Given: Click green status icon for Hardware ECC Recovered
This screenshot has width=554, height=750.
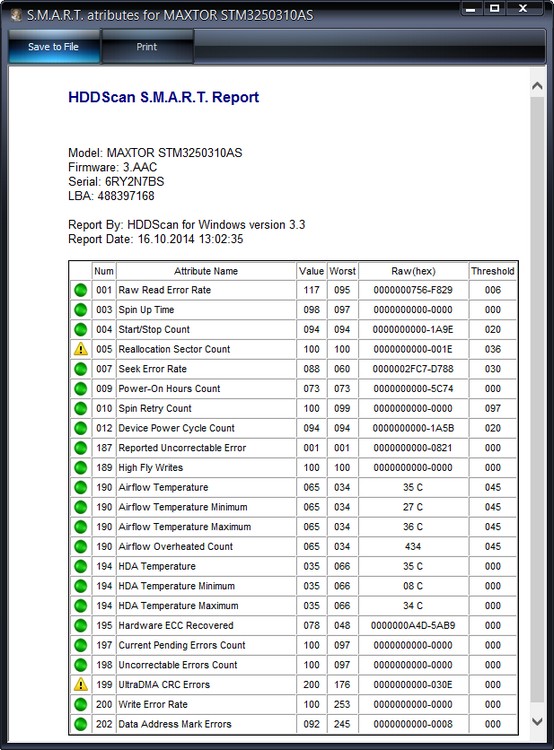Looking at the screenshot, I should click(80, 625).
